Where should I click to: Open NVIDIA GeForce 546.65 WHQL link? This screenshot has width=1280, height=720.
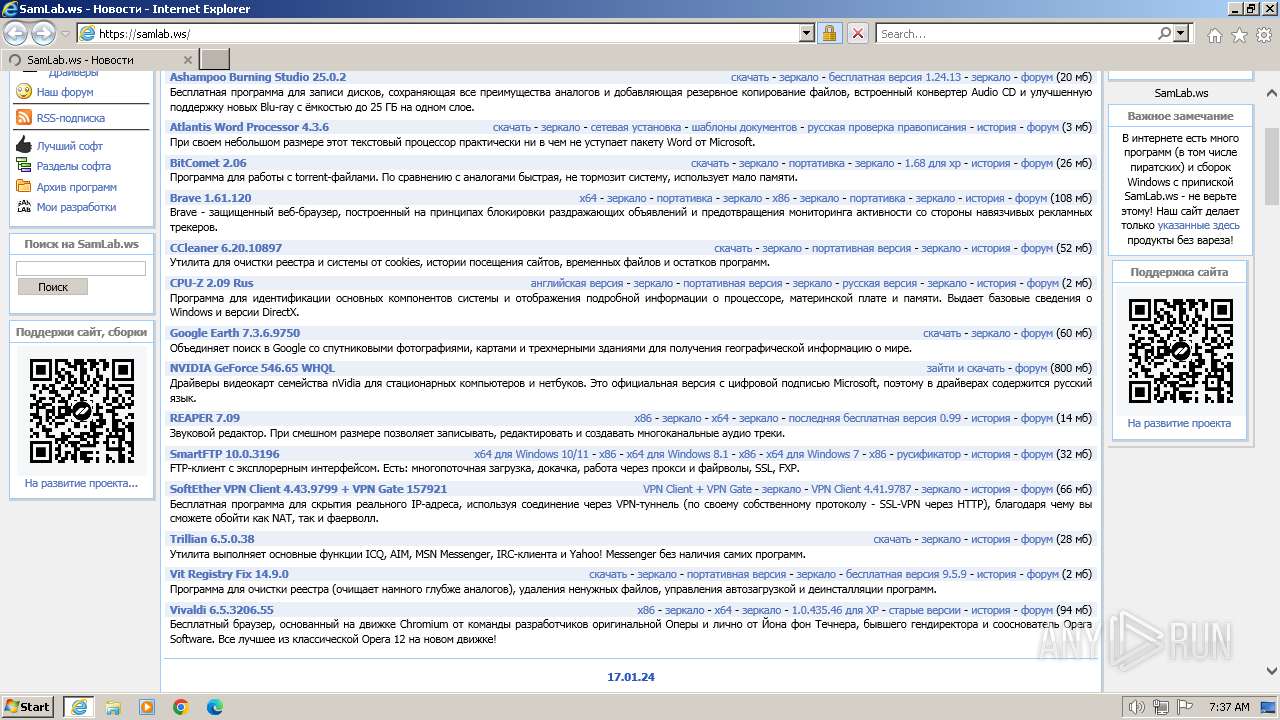point(253,368)
